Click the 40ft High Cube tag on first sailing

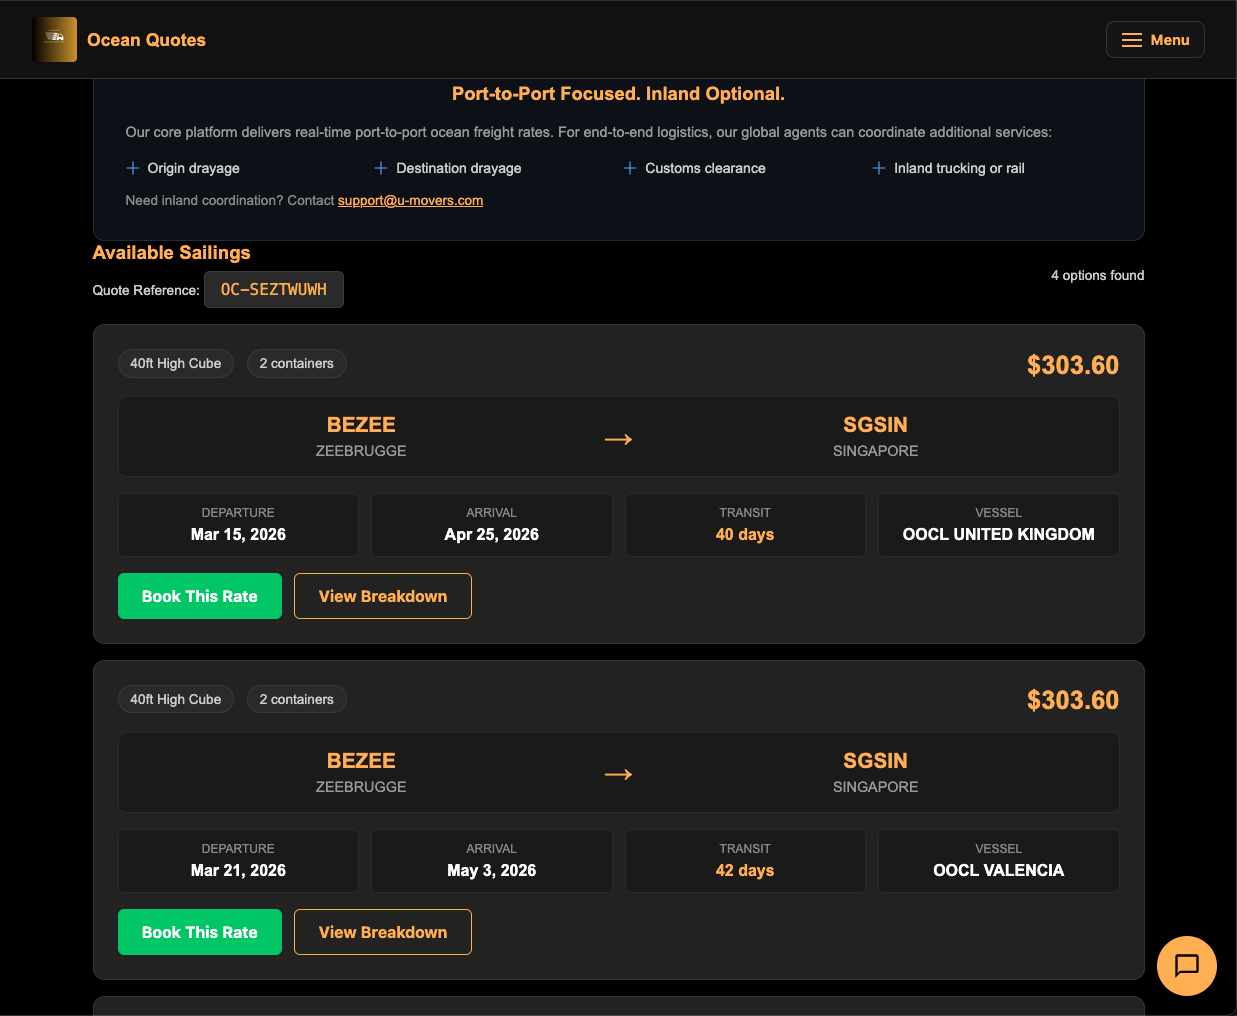tap(176, 363)
